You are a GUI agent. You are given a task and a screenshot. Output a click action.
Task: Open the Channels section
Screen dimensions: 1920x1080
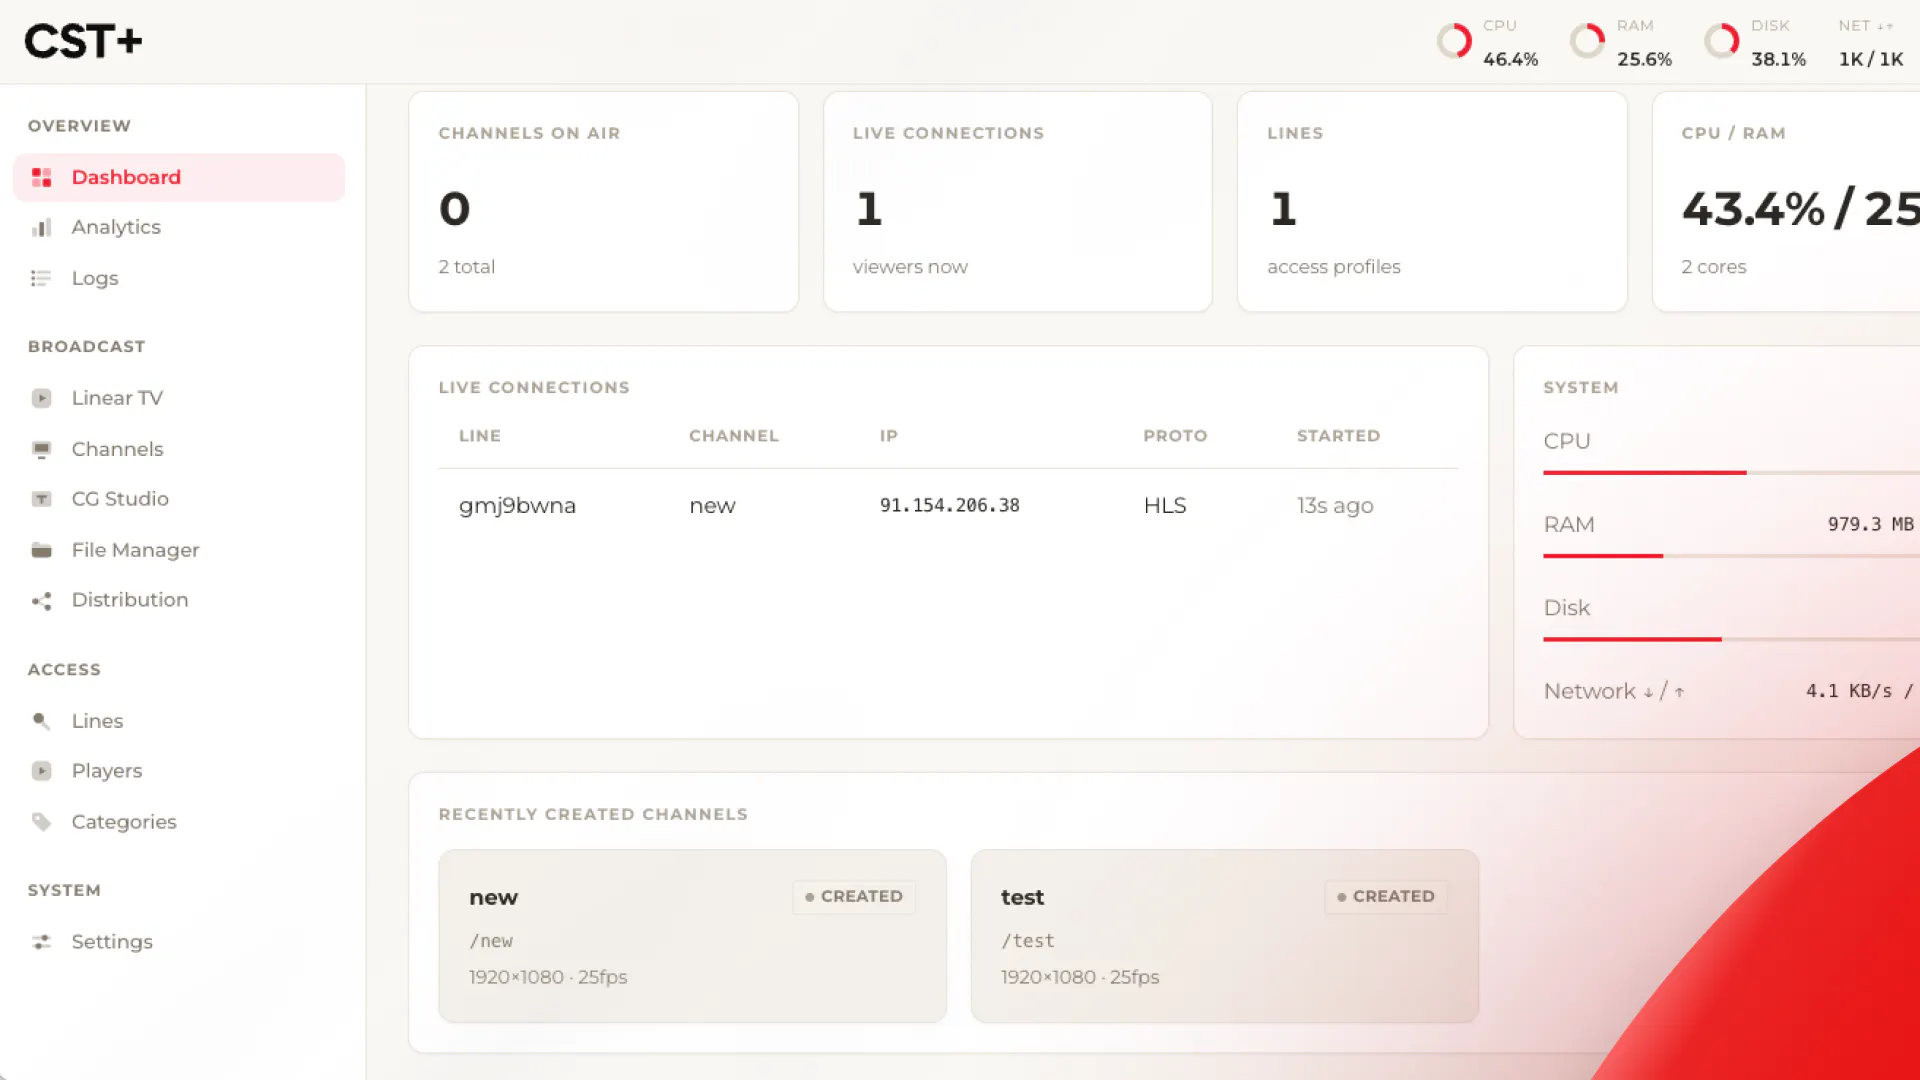click(179, 449)
